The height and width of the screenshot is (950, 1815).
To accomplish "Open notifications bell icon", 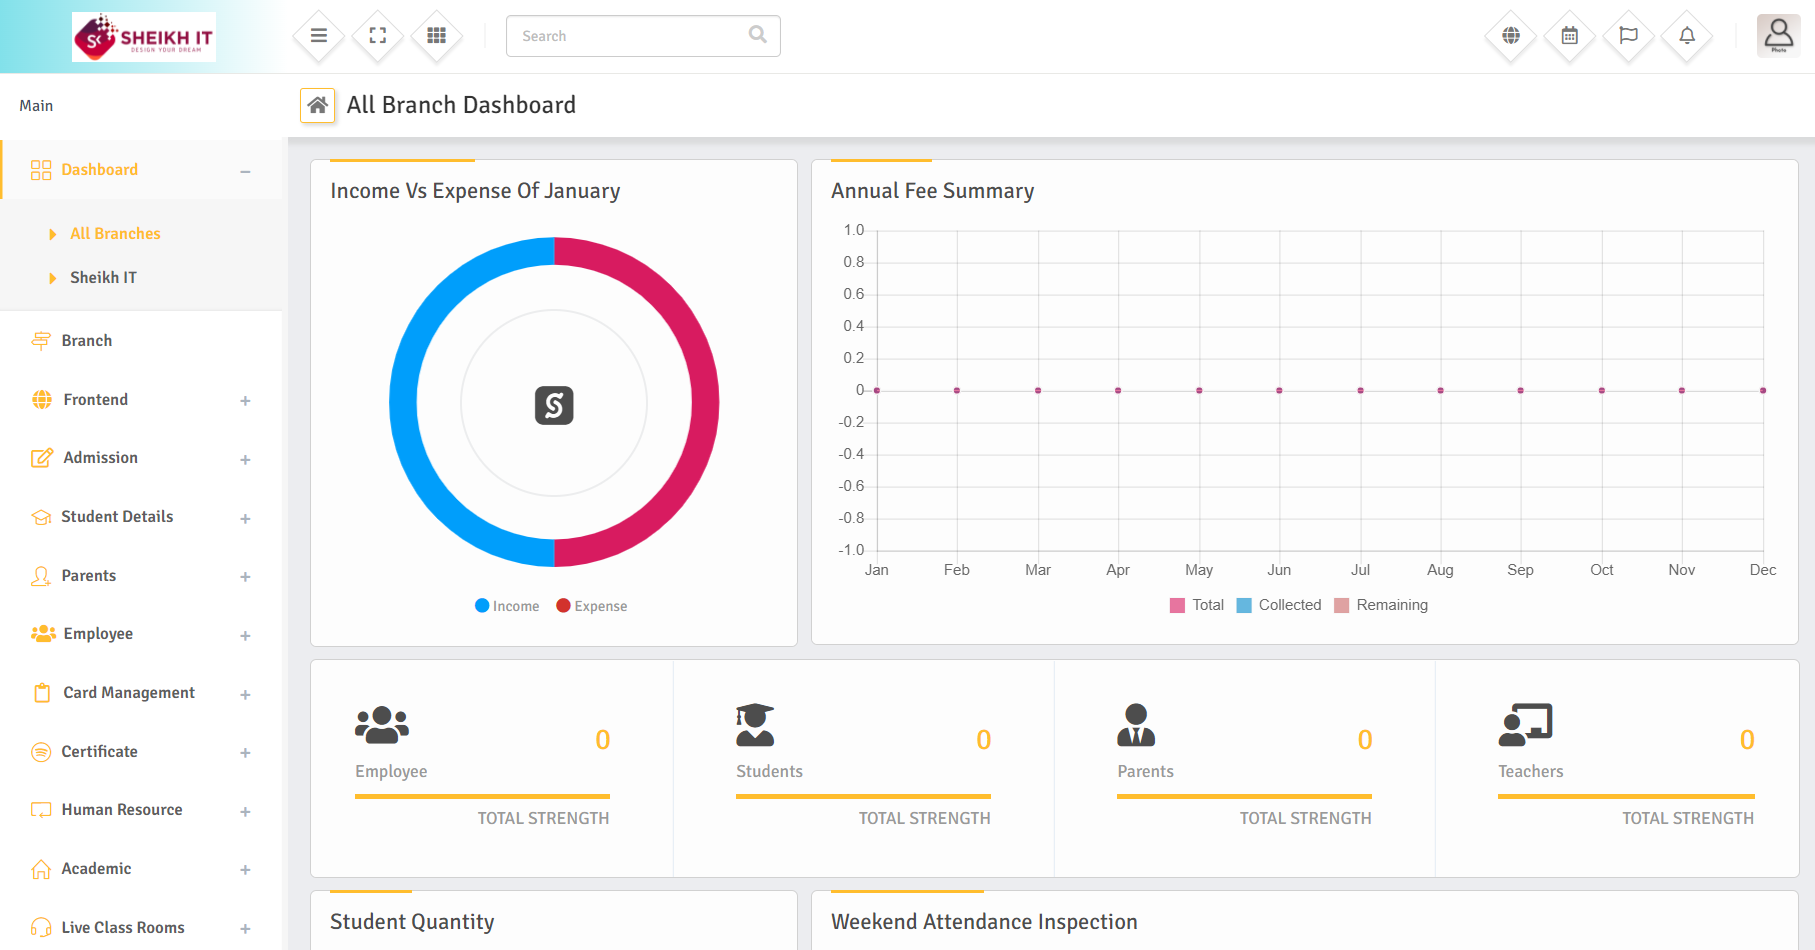I will coord(1687,36).
